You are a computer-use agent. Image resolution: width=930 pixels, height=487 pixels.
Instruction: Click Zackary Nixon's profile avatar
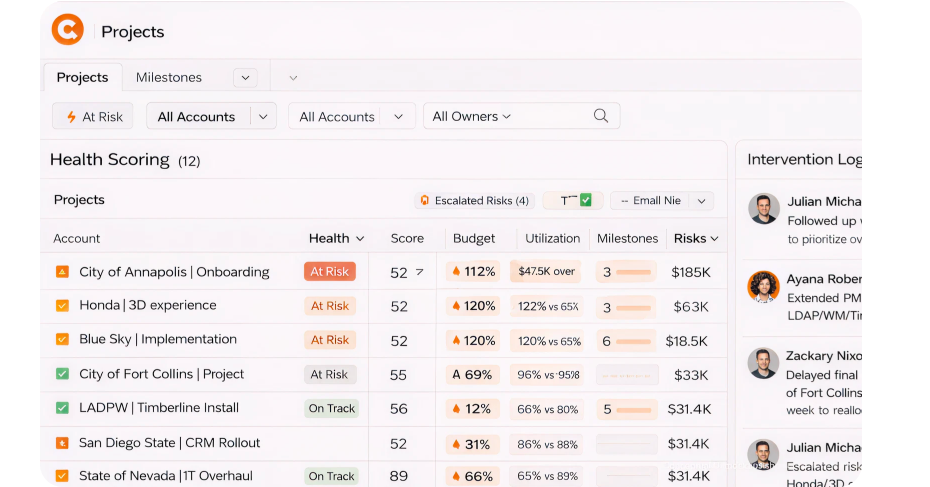tap(764, 363)
